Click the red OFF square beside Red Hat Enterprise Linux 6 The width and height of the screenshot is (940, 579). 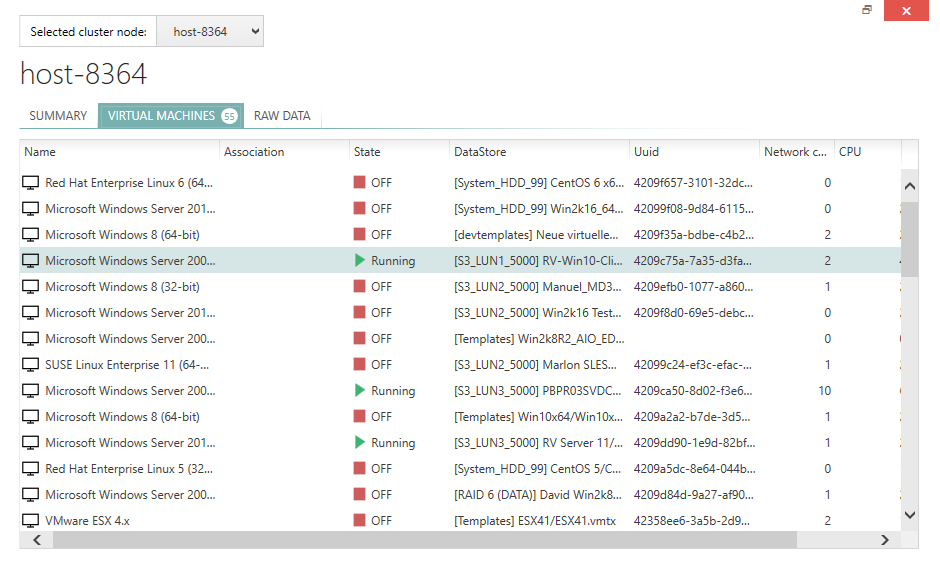tap(357, 182)
